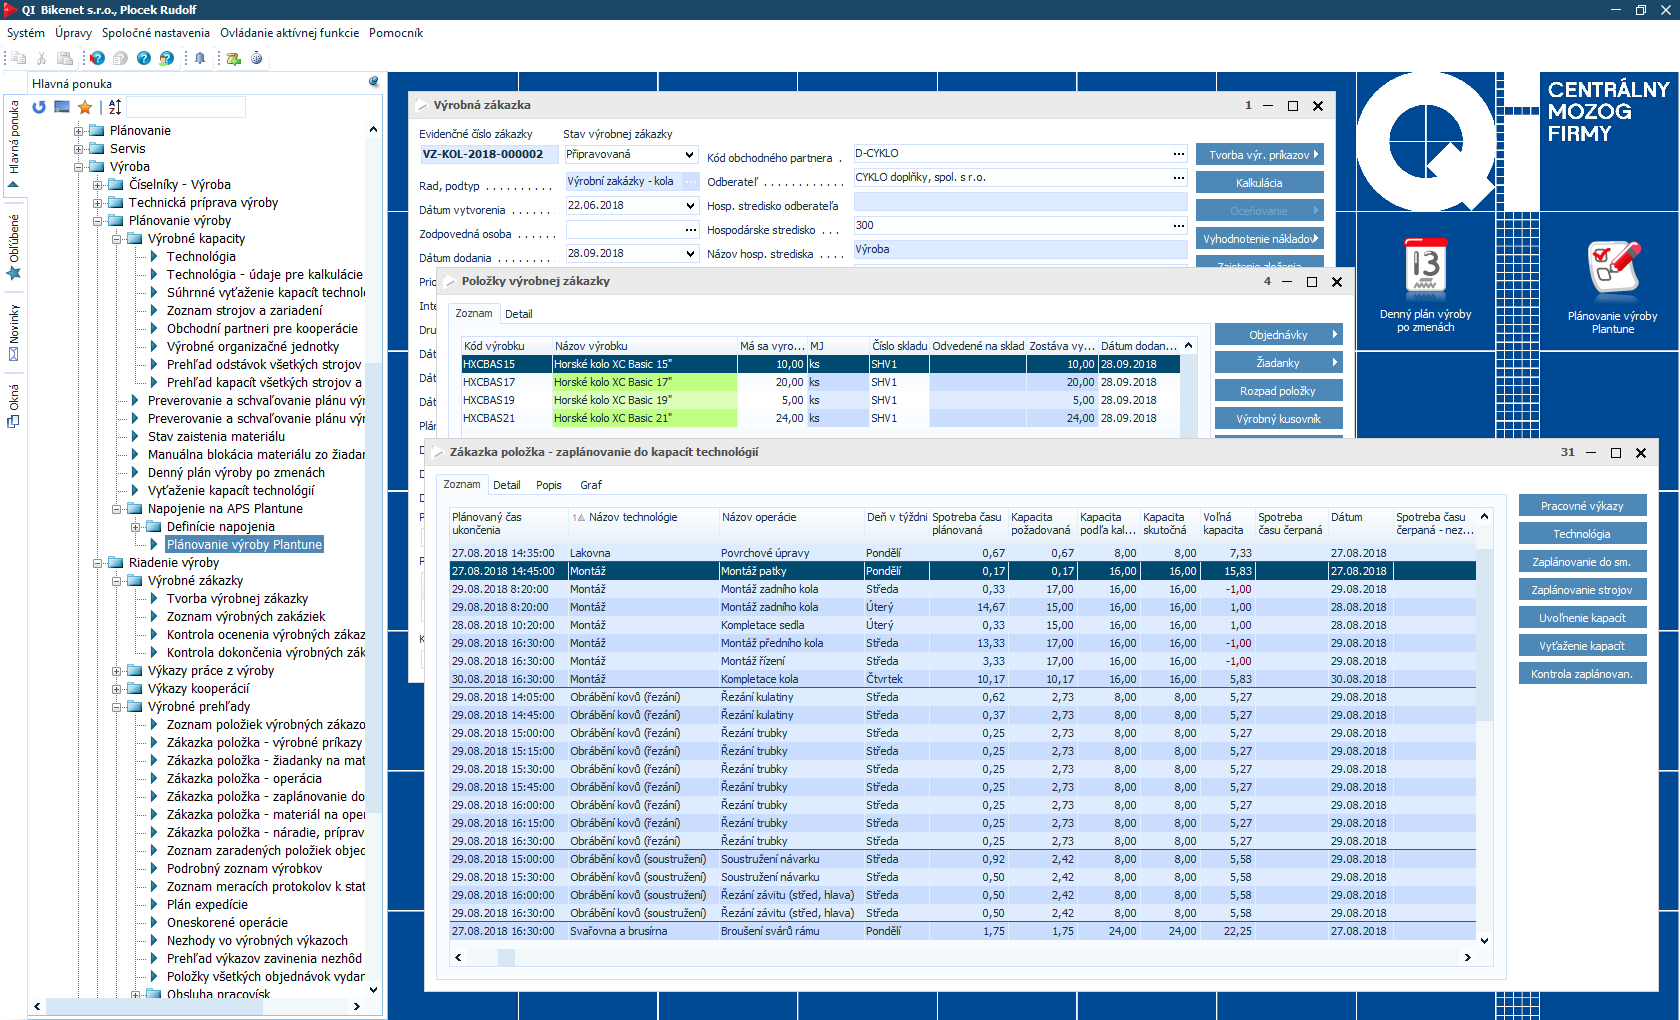The height and width of the screenshot is (1020, 1680).
Task: Collapse the Výrobné kapacity tree folder
Action: (x=117, y=239)
